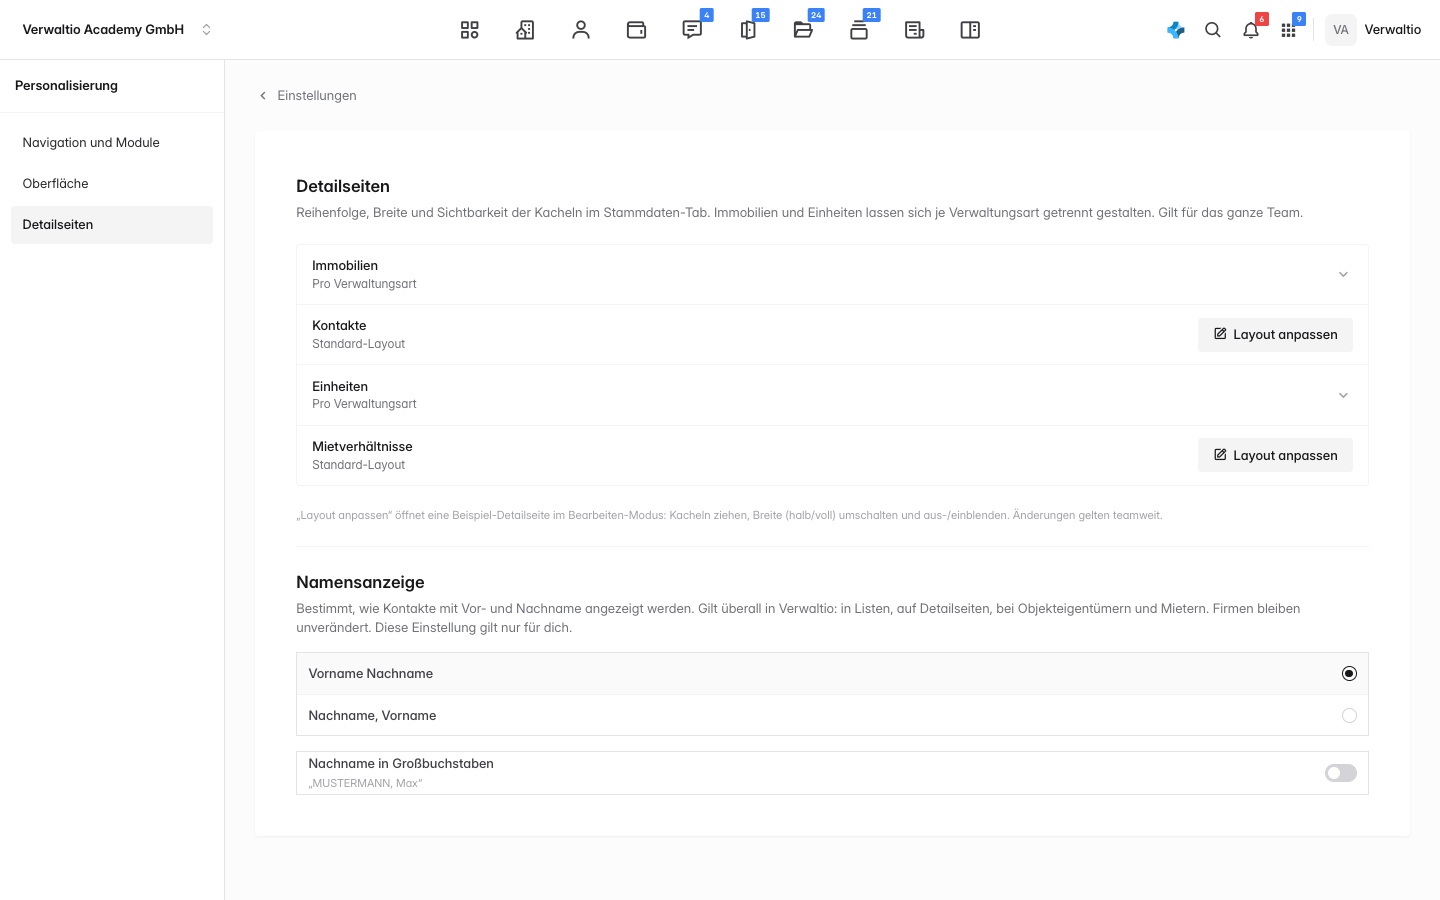Enable 'Nachname in Großbuchstaben' toggle
This screenshot has height=900, width=1440.
click(x=1341, y=773)
